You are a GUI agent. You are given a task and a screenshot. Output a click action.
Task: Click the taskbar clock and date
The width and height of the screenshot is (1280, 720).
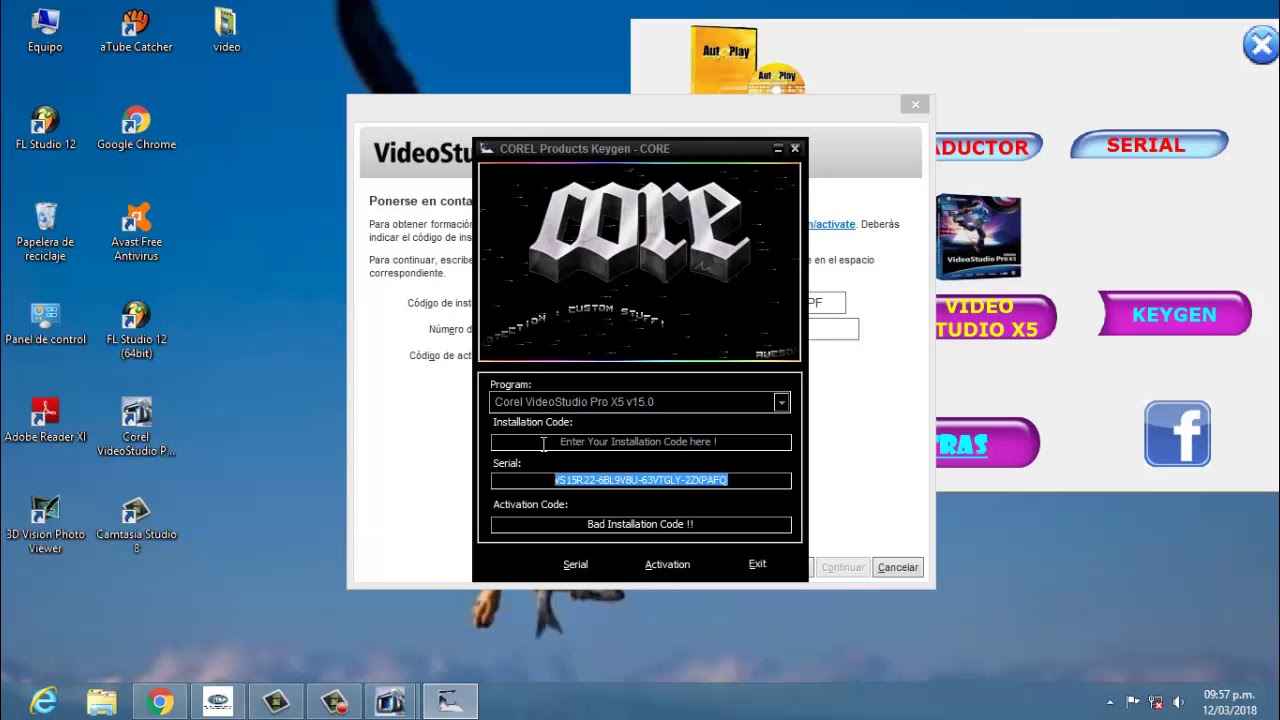coord(1229,702)
